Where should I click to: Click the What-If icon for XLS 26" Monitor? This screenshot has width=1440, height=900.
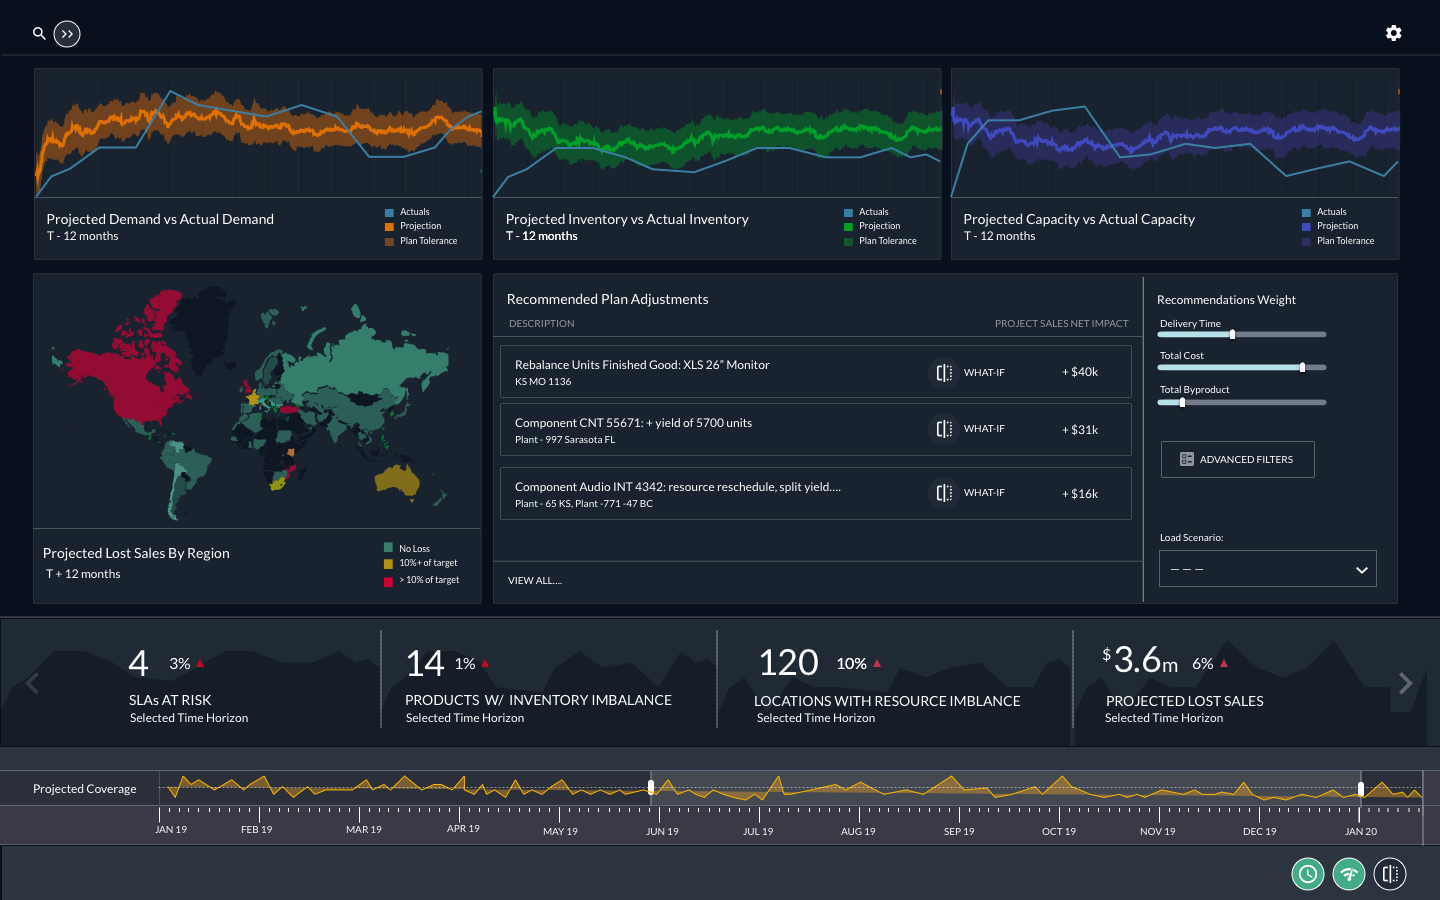click(942, 372)
